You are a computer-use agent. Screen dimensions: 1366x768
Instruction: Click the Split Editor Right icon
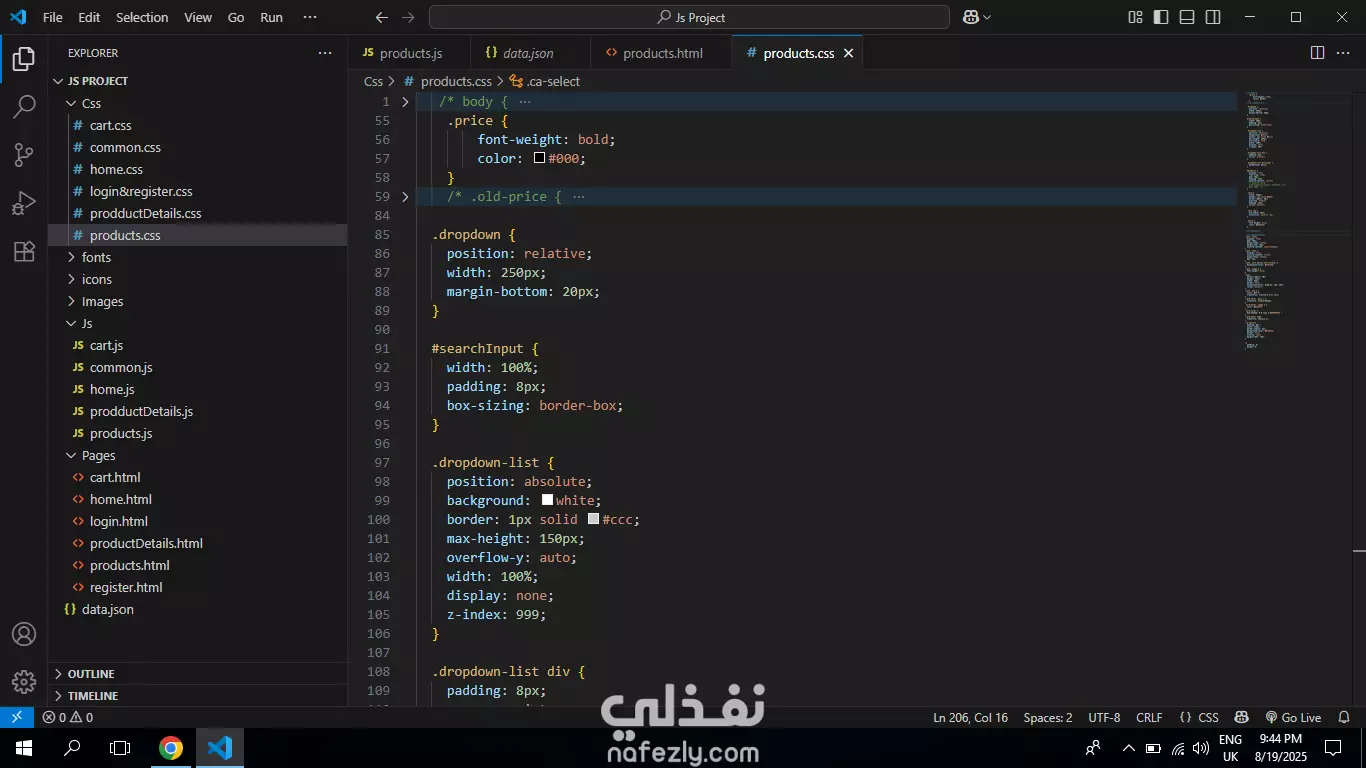[1317, 53]
